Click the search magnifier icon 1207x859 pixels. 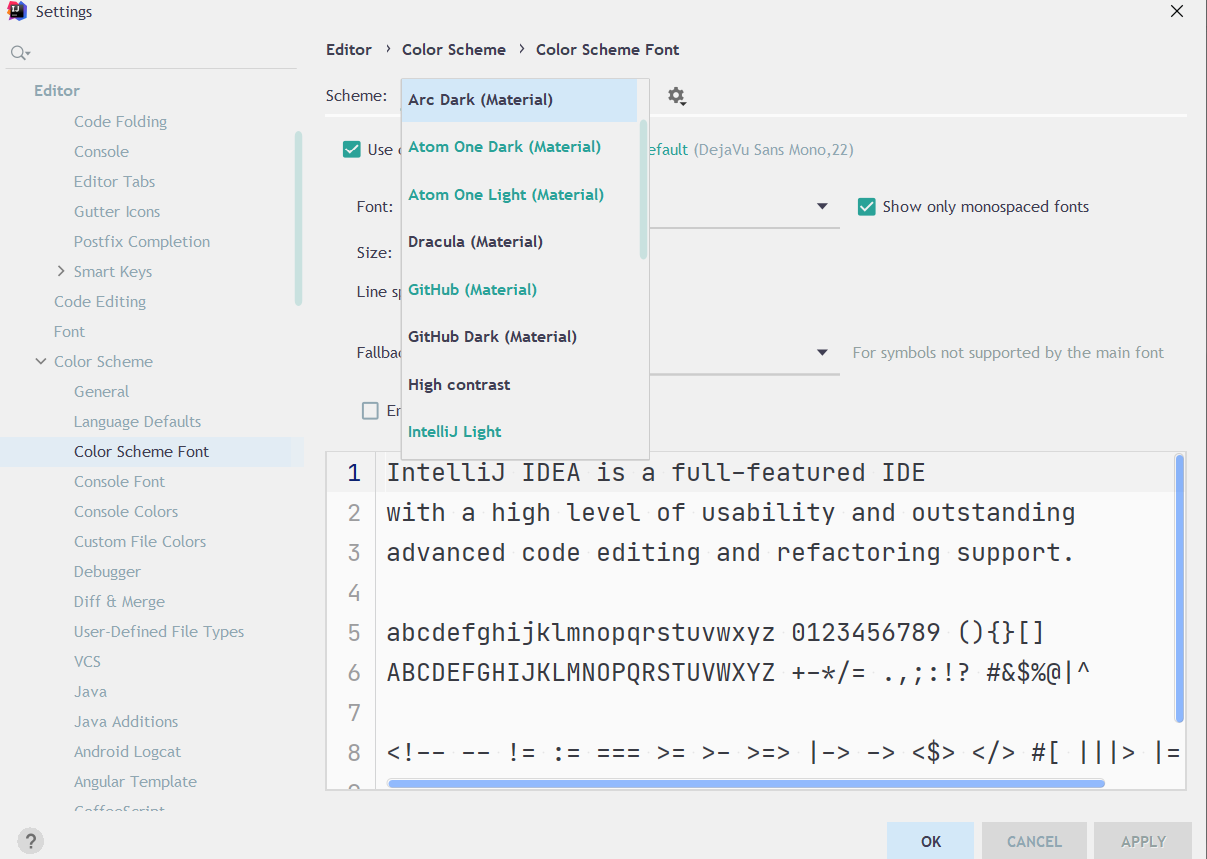[x=20, y=52]
